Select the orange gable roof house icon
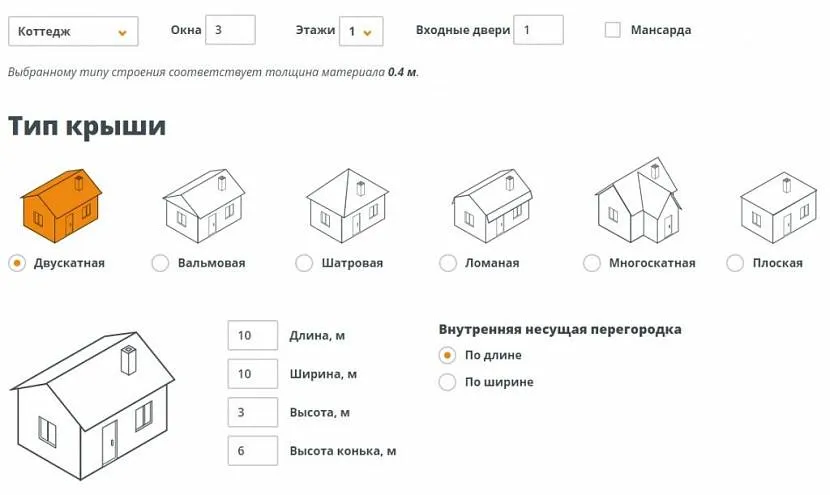This screenshot has height=495, width=830. [62, 205]
